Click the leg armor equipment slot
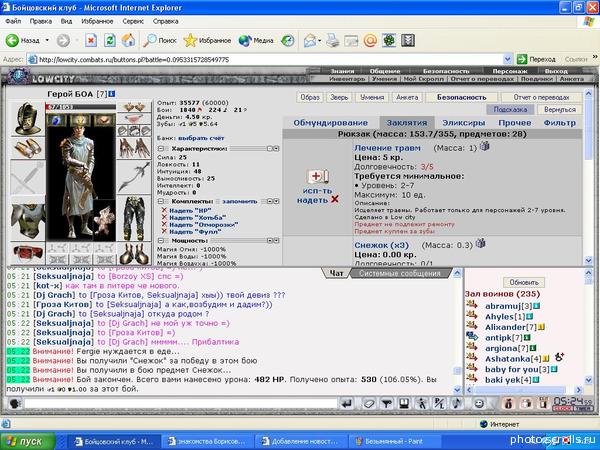This screenshot has height=450, width=600. click(x=134, y=218)
